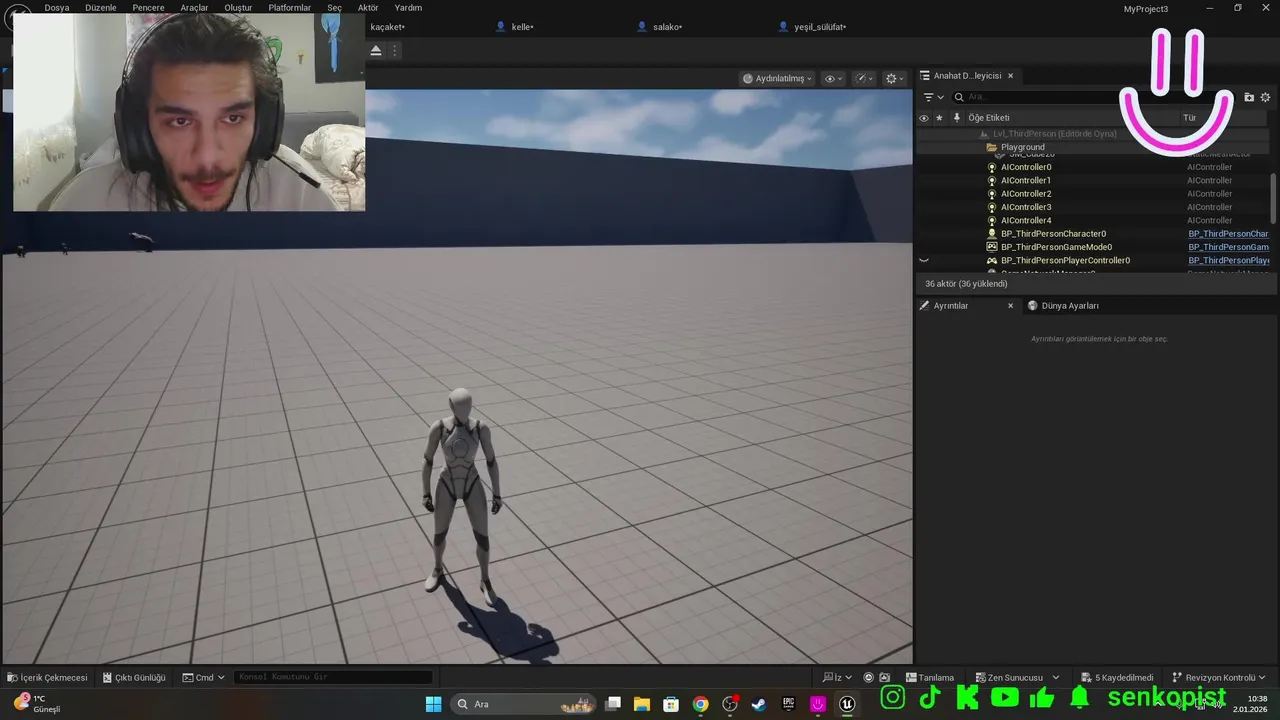Open the Pencere menu
Screen dimensions: 1280x720
coord(148,7)
